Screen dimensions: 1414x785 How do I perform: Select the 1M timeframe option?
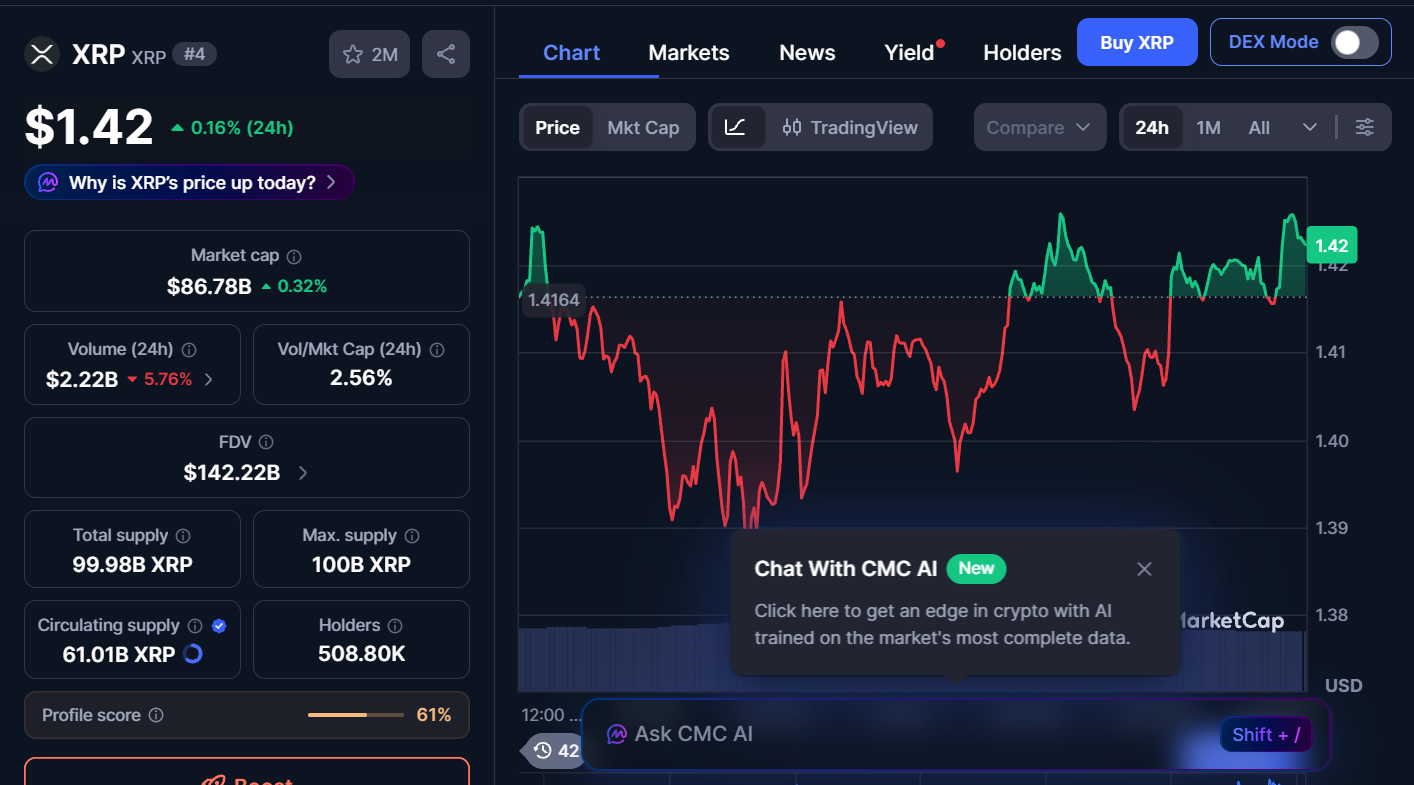point(1208,127)
